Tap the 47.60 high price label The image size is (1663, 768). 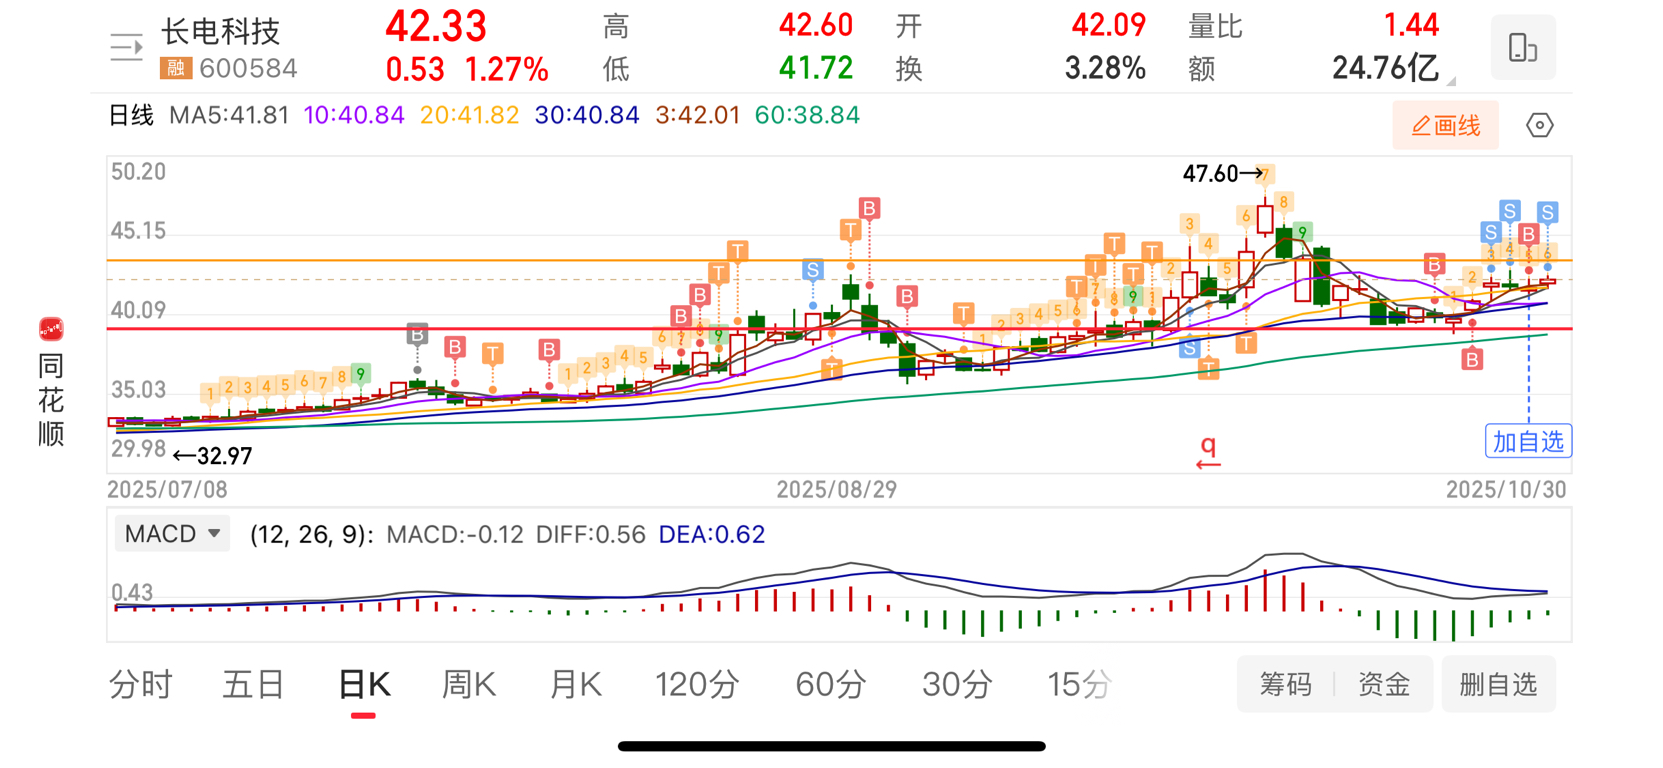(x=1210, y=174)
